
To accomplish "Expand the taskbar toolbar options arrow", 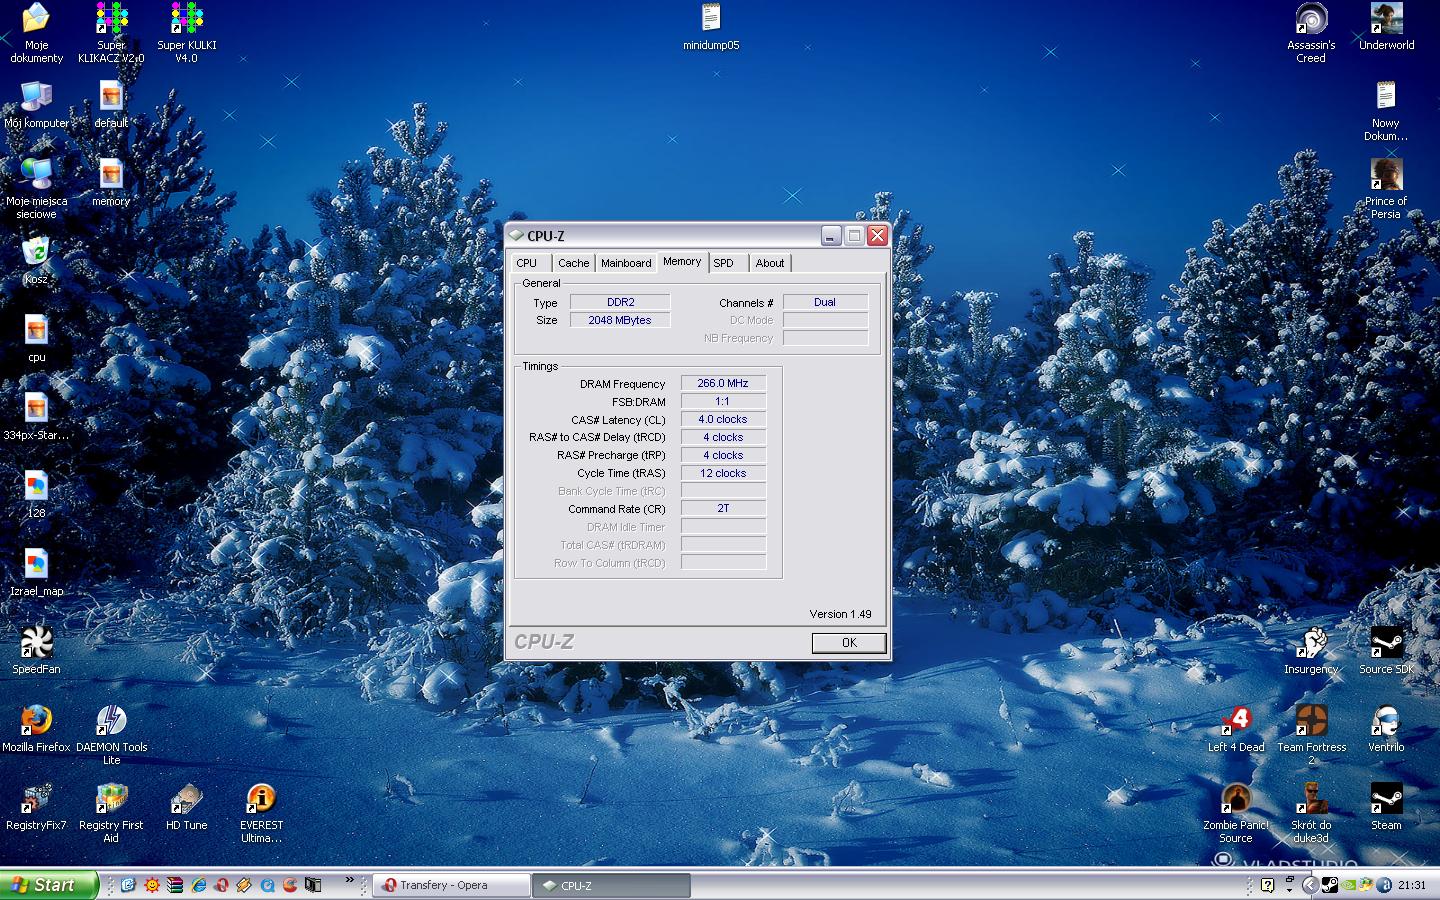I will click(1289, 890).
